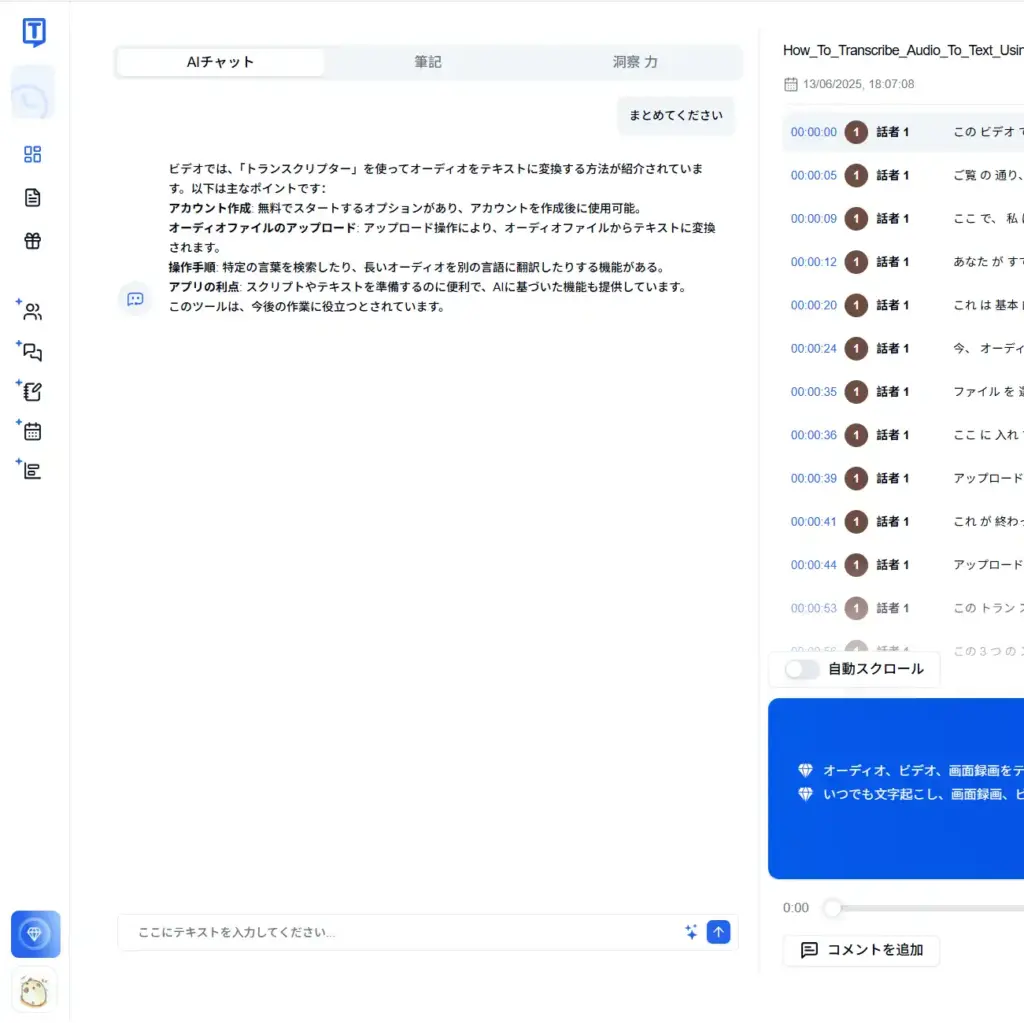Click the file title How_To_Transcribe_Audio_To_Text
Screen dimensions: 1024x1024
[x=903, y=50]
